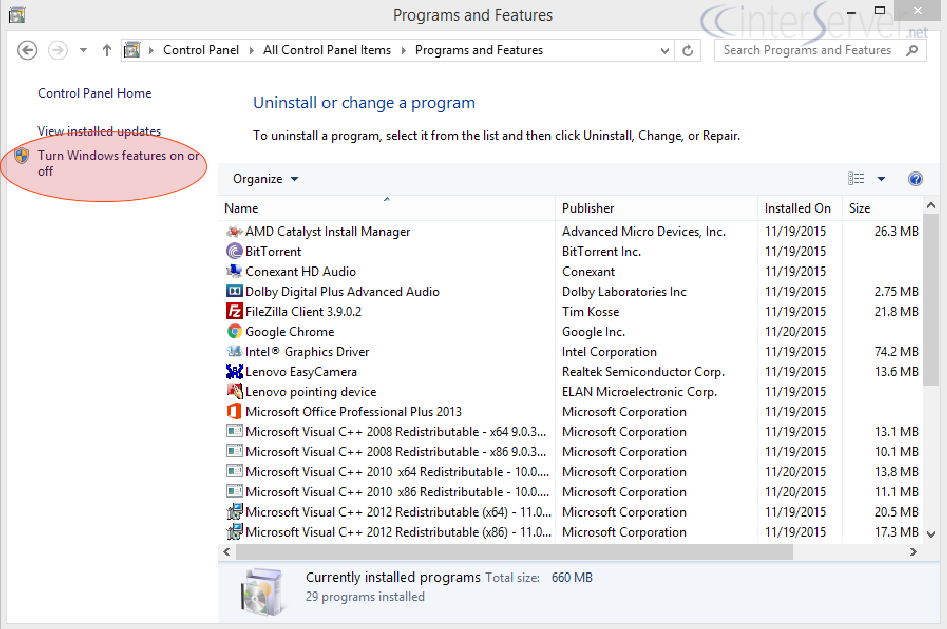Select the FileZilla Client icon
The width and height of the screenshot is (947, 629).
pos(234,311)
